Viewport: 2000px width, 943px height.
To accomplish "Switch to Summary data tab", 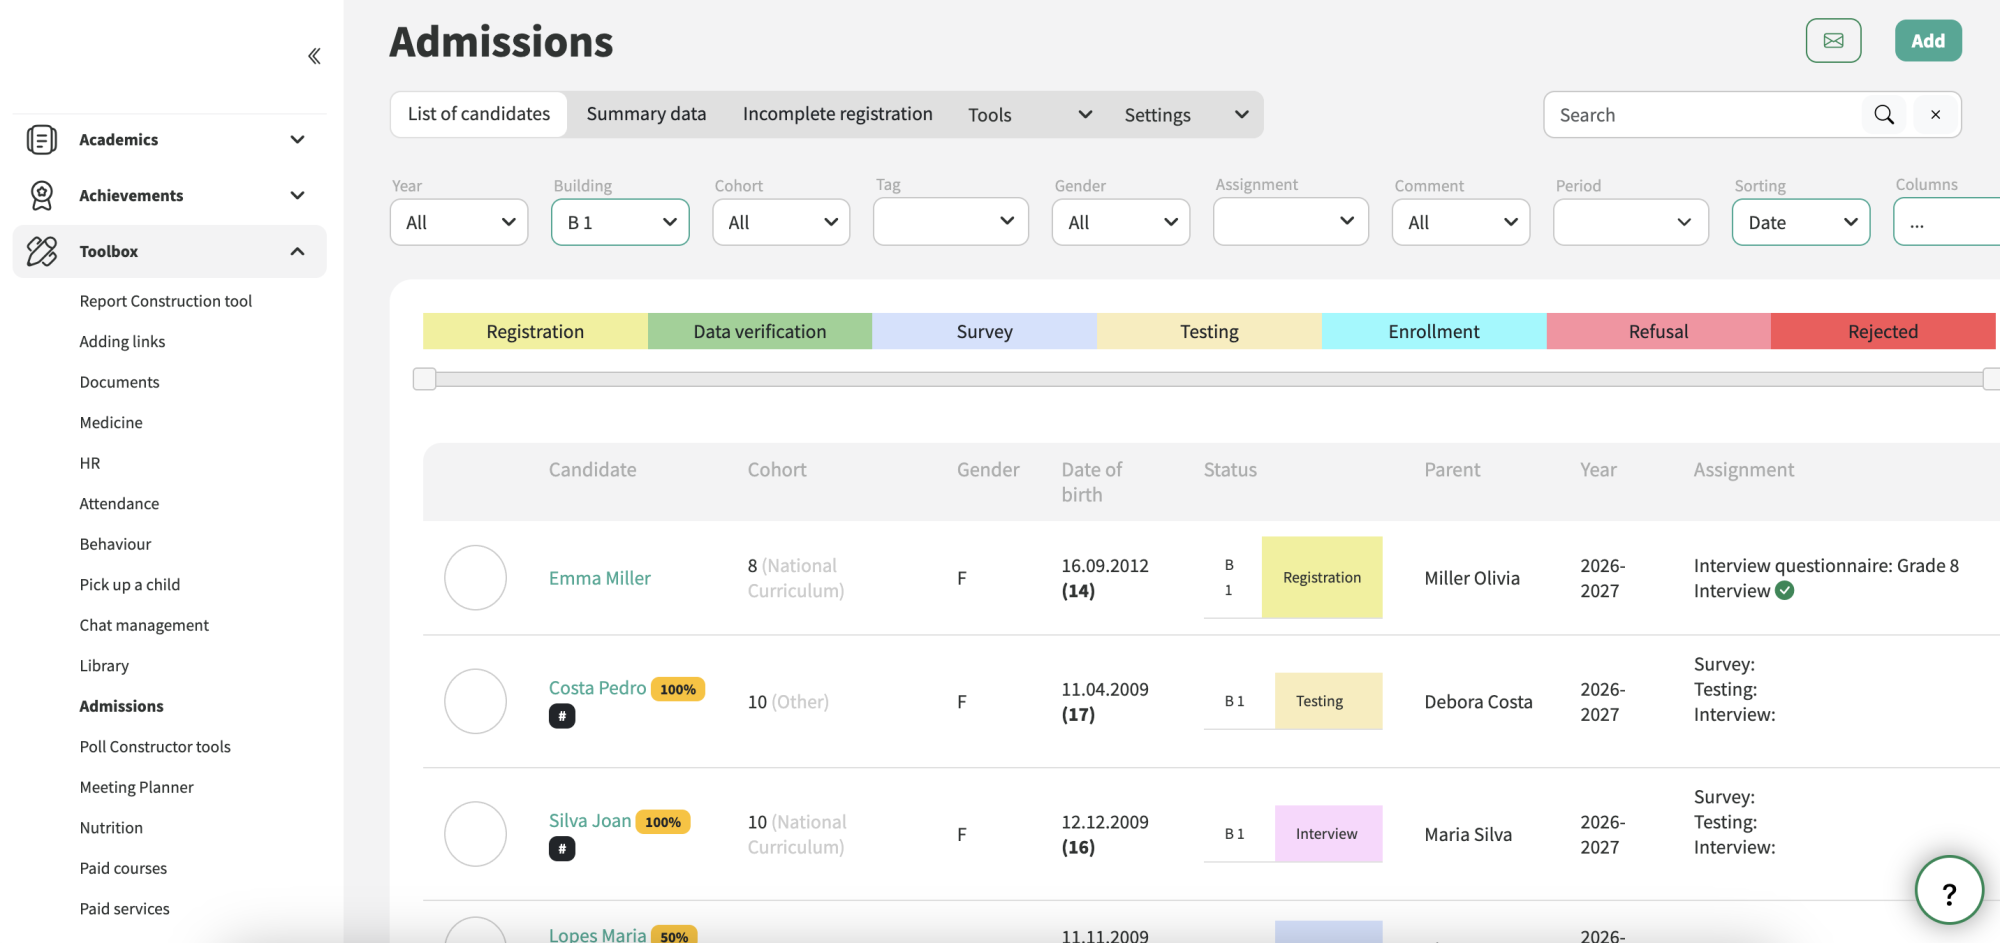I will 646,114.
